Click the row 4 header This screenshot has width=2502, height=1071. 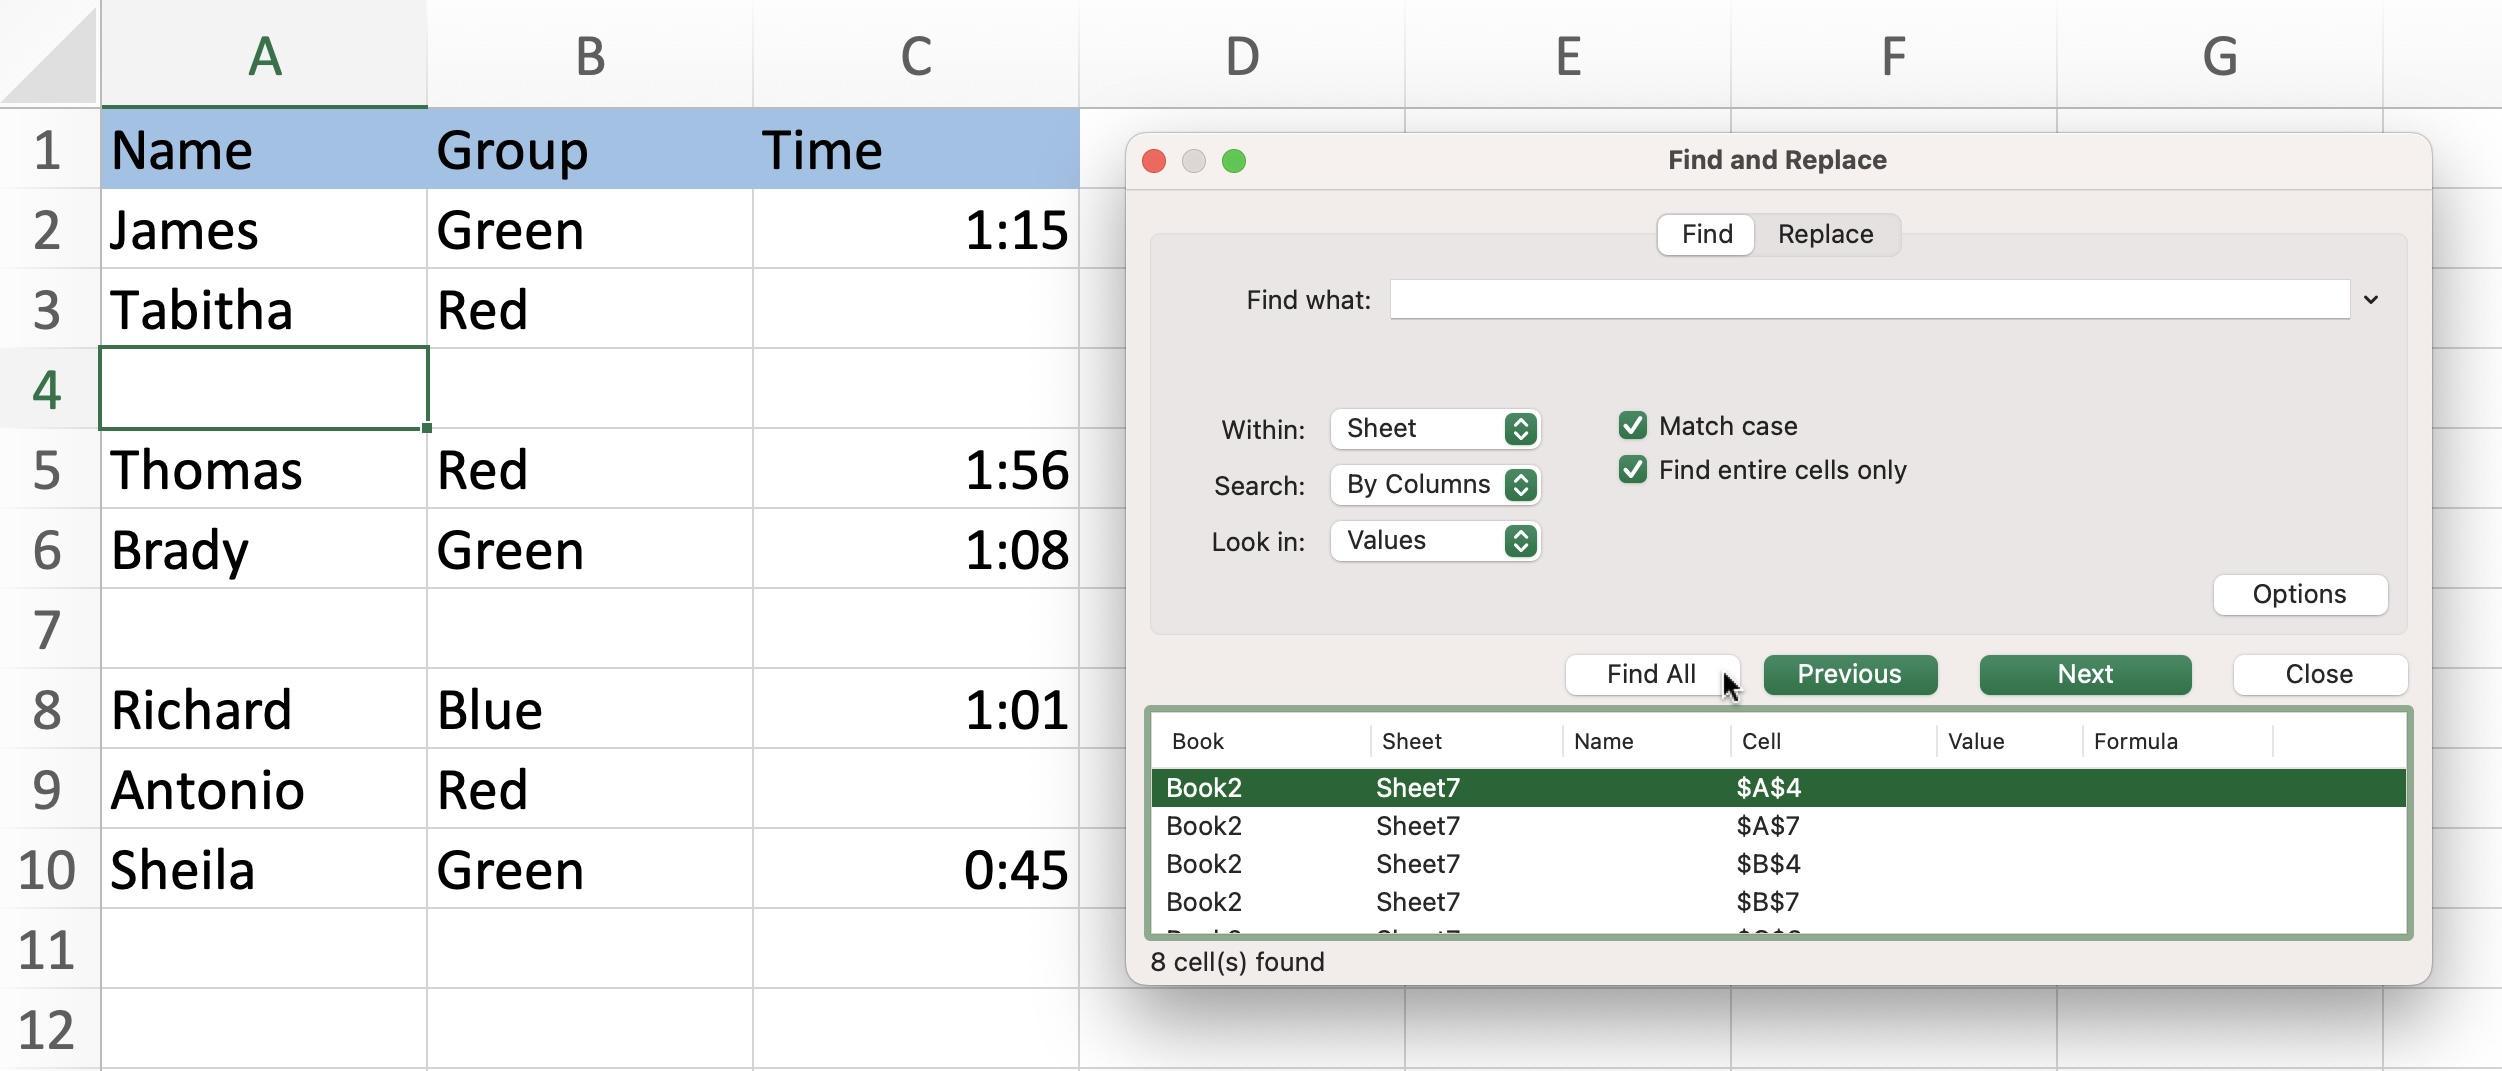(46, 389)
